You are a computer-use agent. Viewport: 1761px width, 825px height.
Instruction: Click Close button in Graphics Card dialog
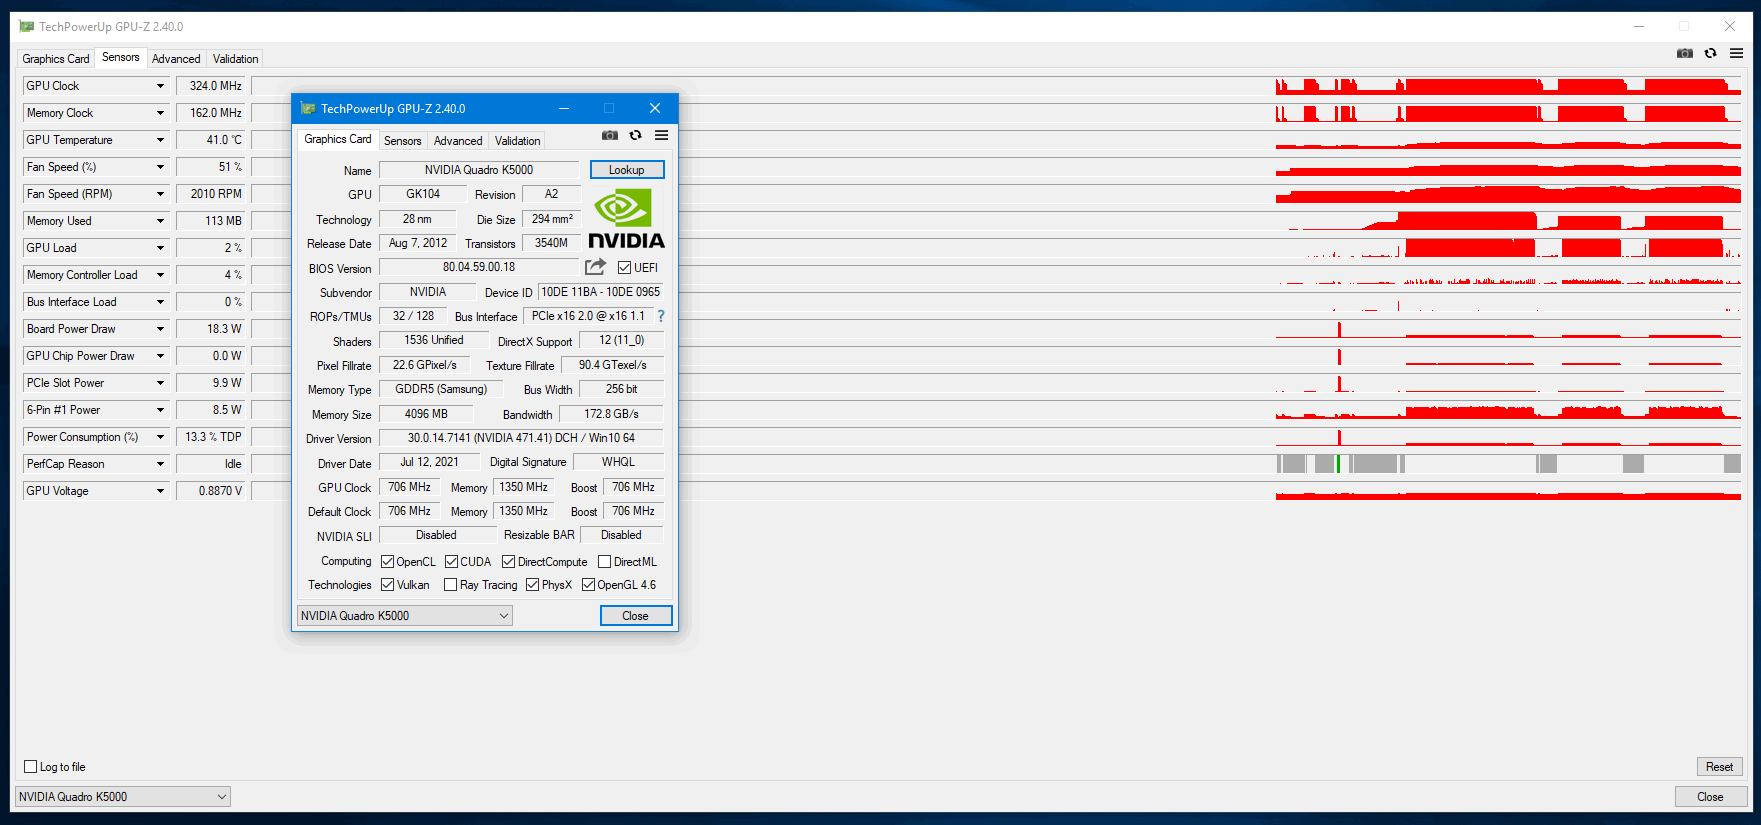point(636,616)
